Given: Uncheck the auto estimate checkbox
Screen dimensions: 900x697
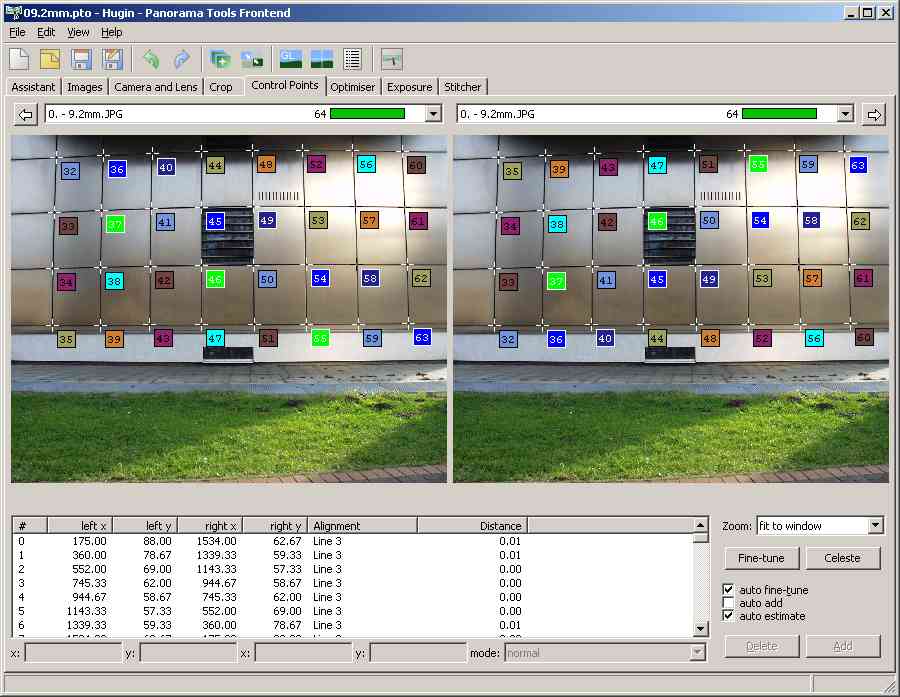Looking at the screenshot, I should click(728, 616).
